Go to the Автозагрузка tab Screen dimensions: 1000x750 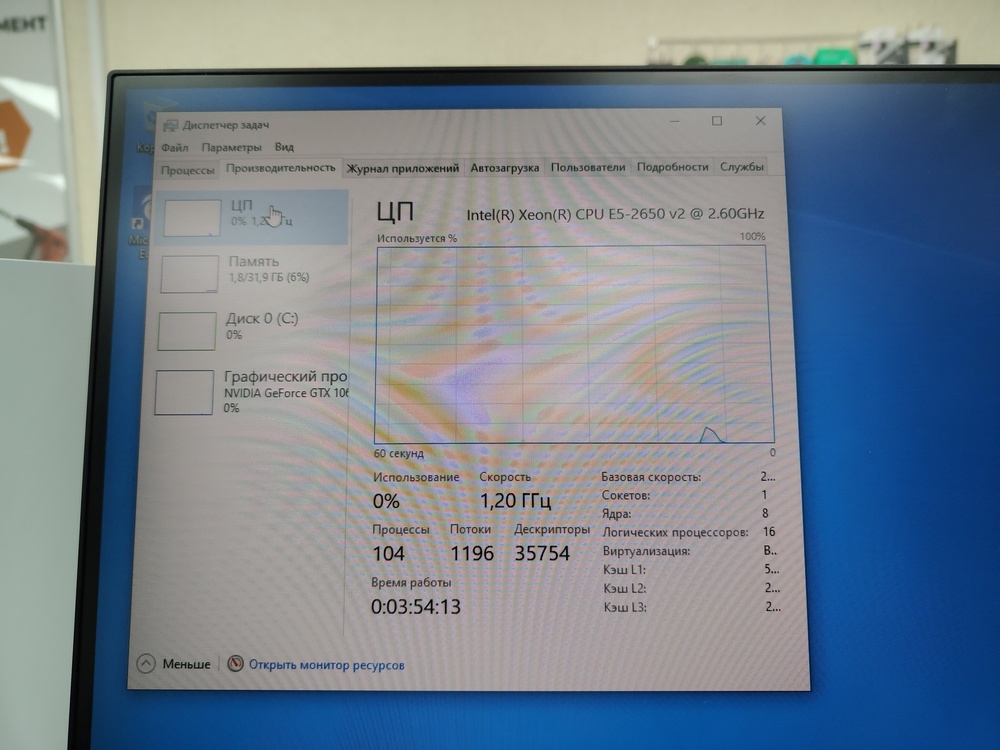point(504,168)
